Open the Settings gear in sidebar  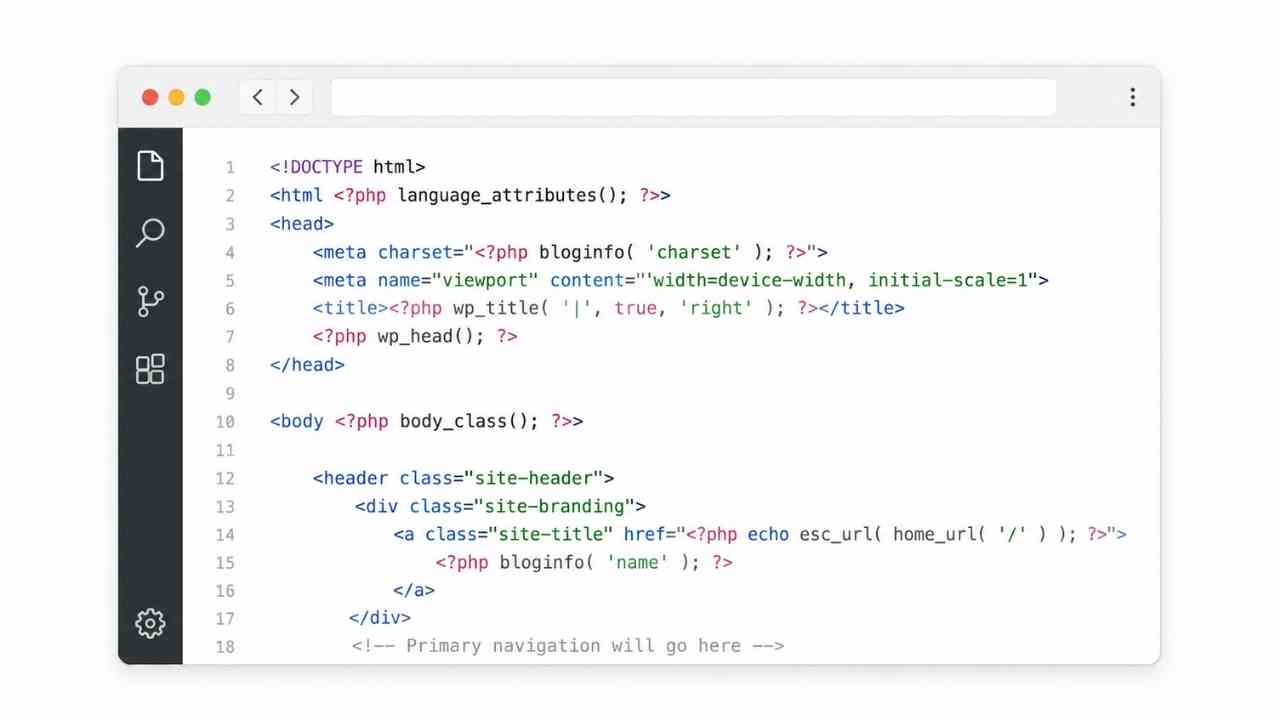click(150, 623)
